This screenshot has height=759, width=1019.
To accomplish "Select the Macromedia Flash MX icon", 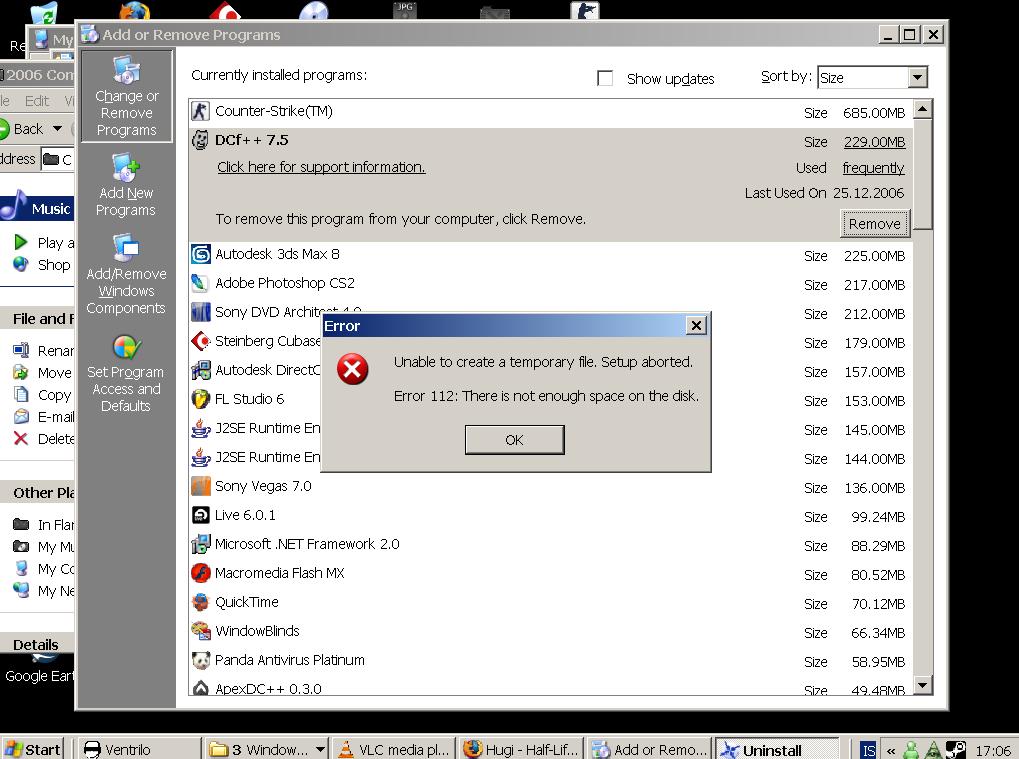I will [x=200, y=572].
